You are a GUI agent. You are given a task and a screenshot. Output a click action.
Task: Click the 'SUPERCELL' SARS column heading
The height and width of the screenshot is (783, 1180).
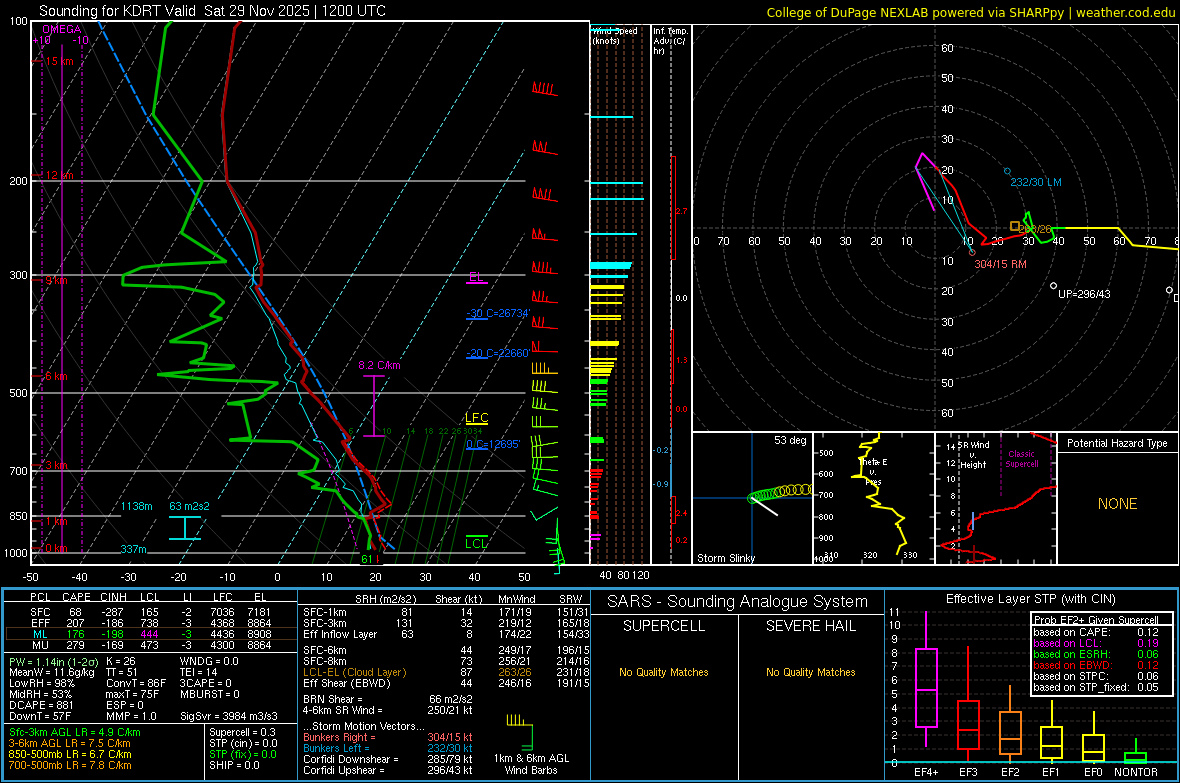pos(664,626)
